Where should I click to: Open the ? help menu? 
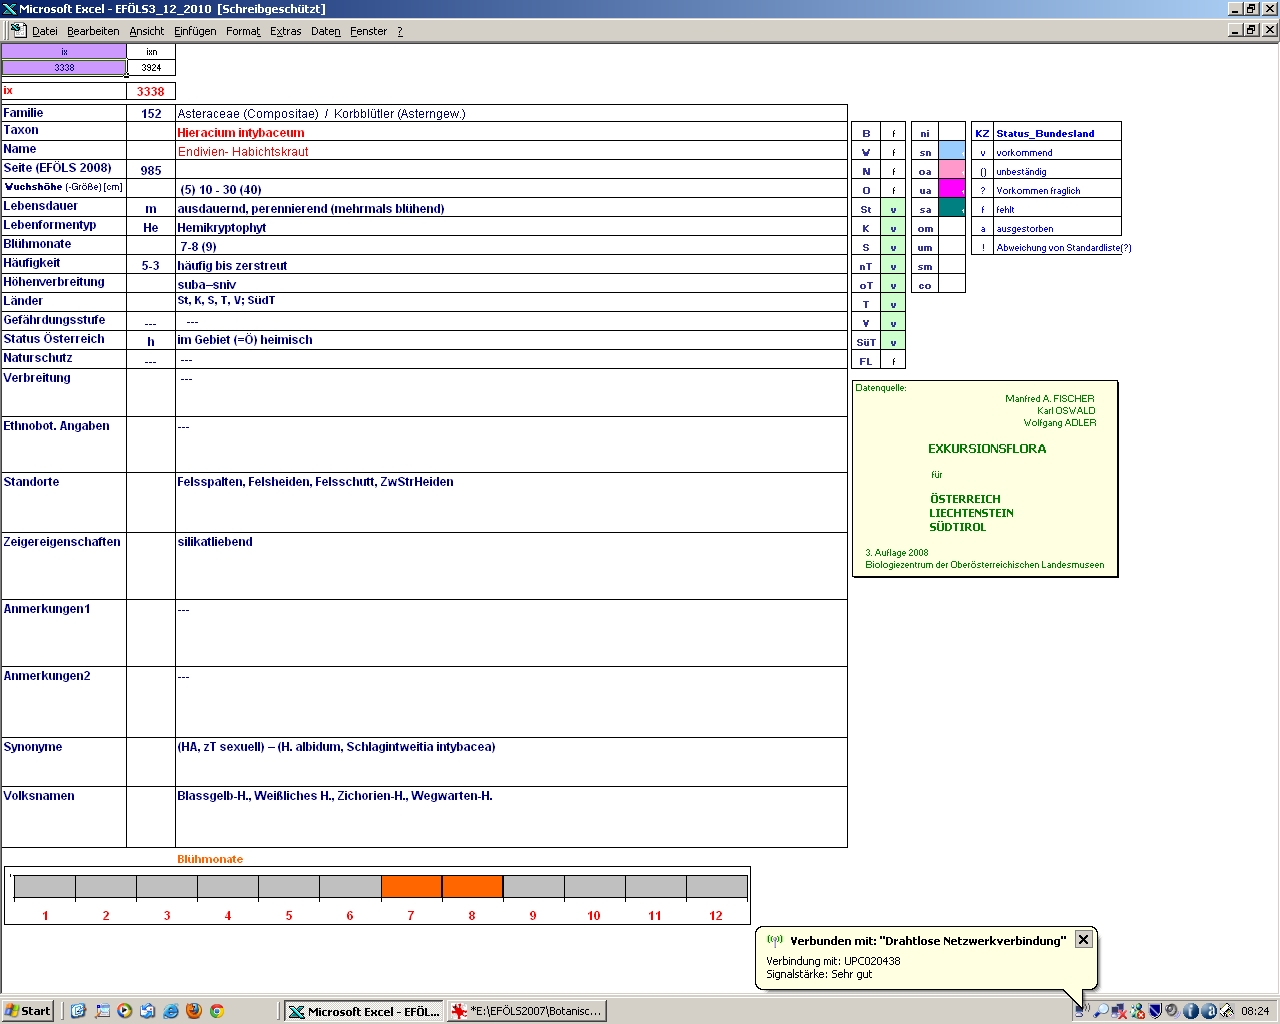[x=400, y=31]
